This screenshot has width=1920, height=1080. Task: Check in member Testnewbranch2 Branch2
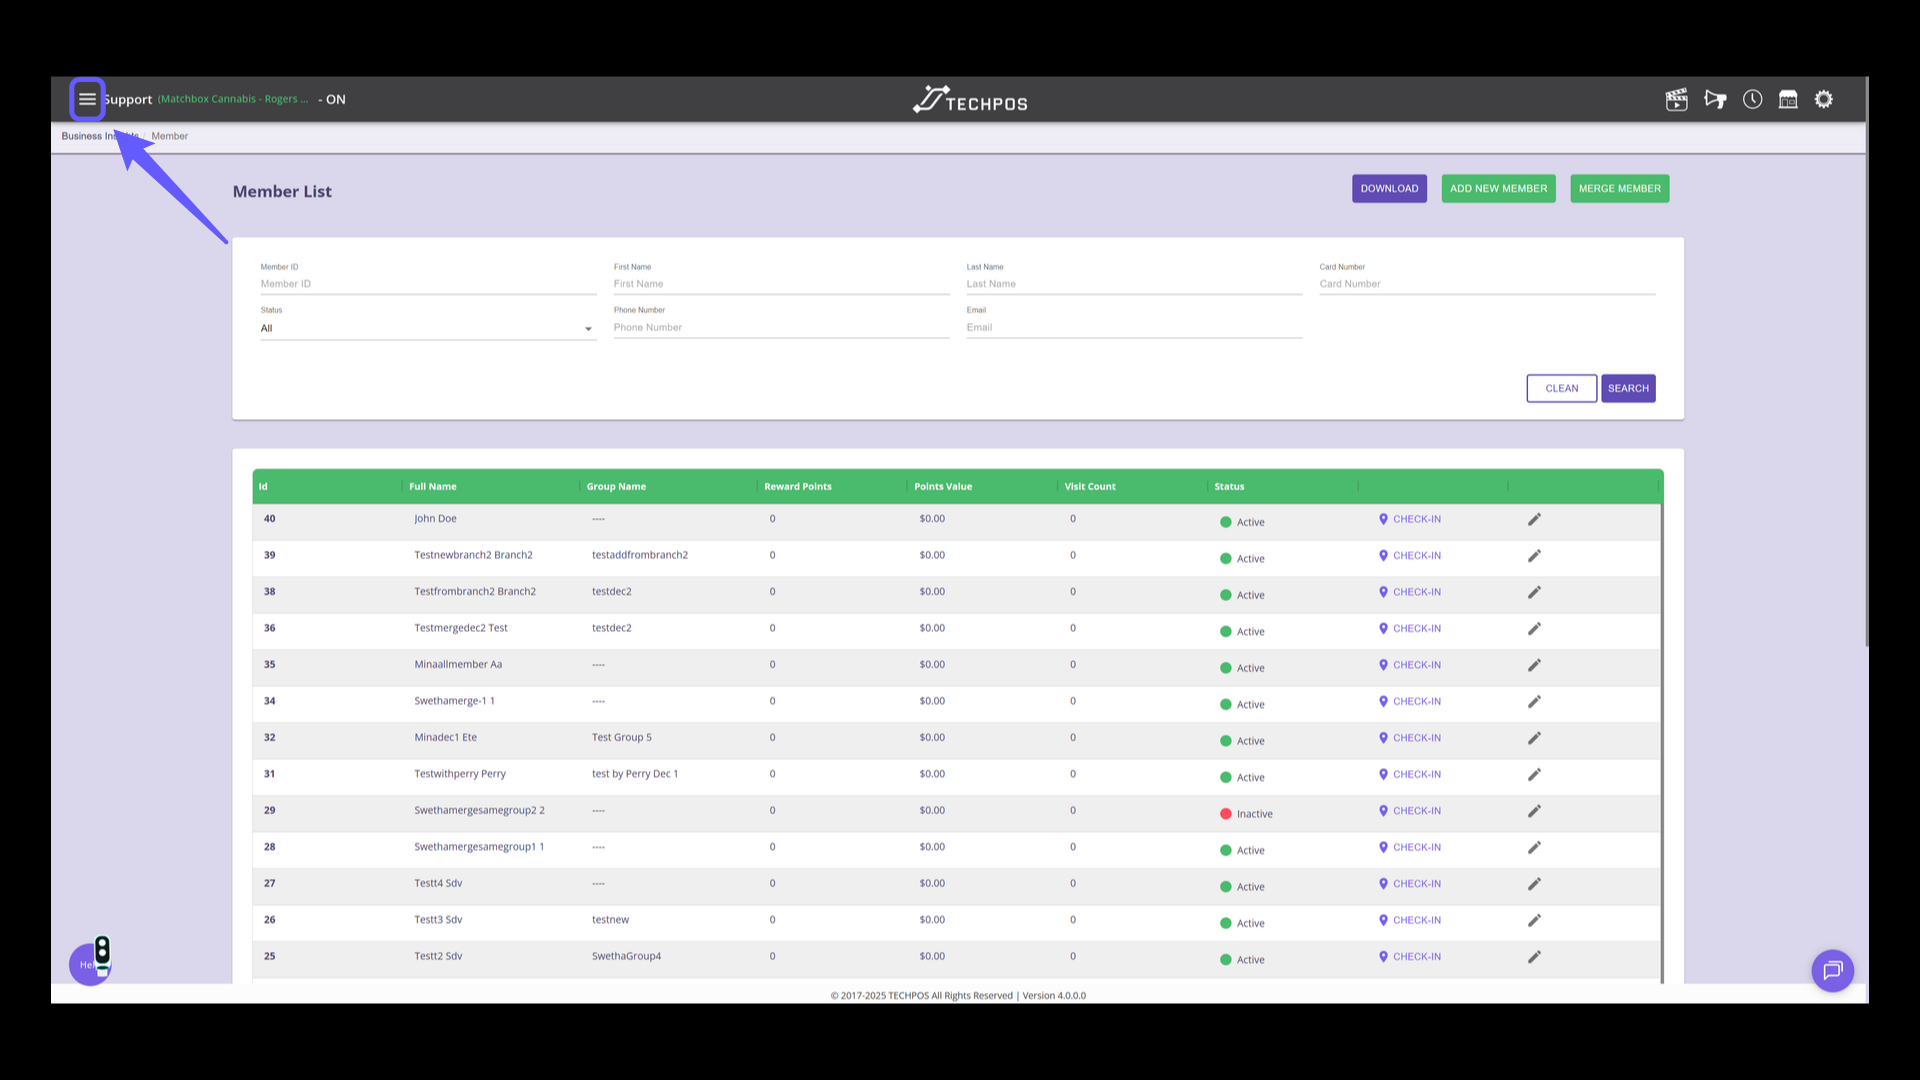pos(1410,556)
